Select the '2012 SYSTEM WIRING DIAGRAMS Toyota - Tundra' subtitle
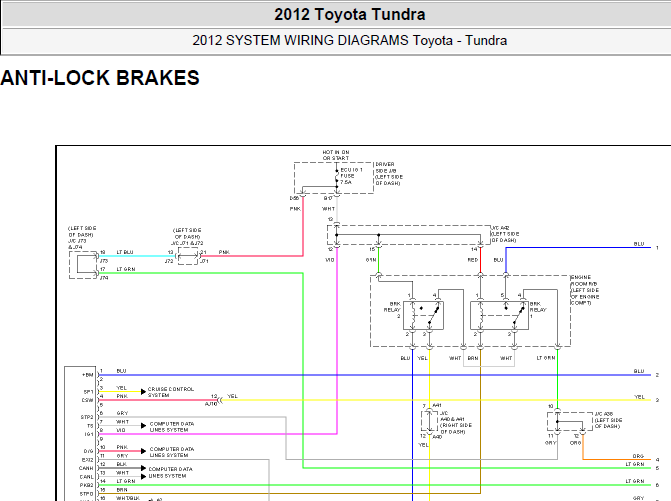Image resolution: width=671 pixels, height=501 pixels. (x=350, y=40)
